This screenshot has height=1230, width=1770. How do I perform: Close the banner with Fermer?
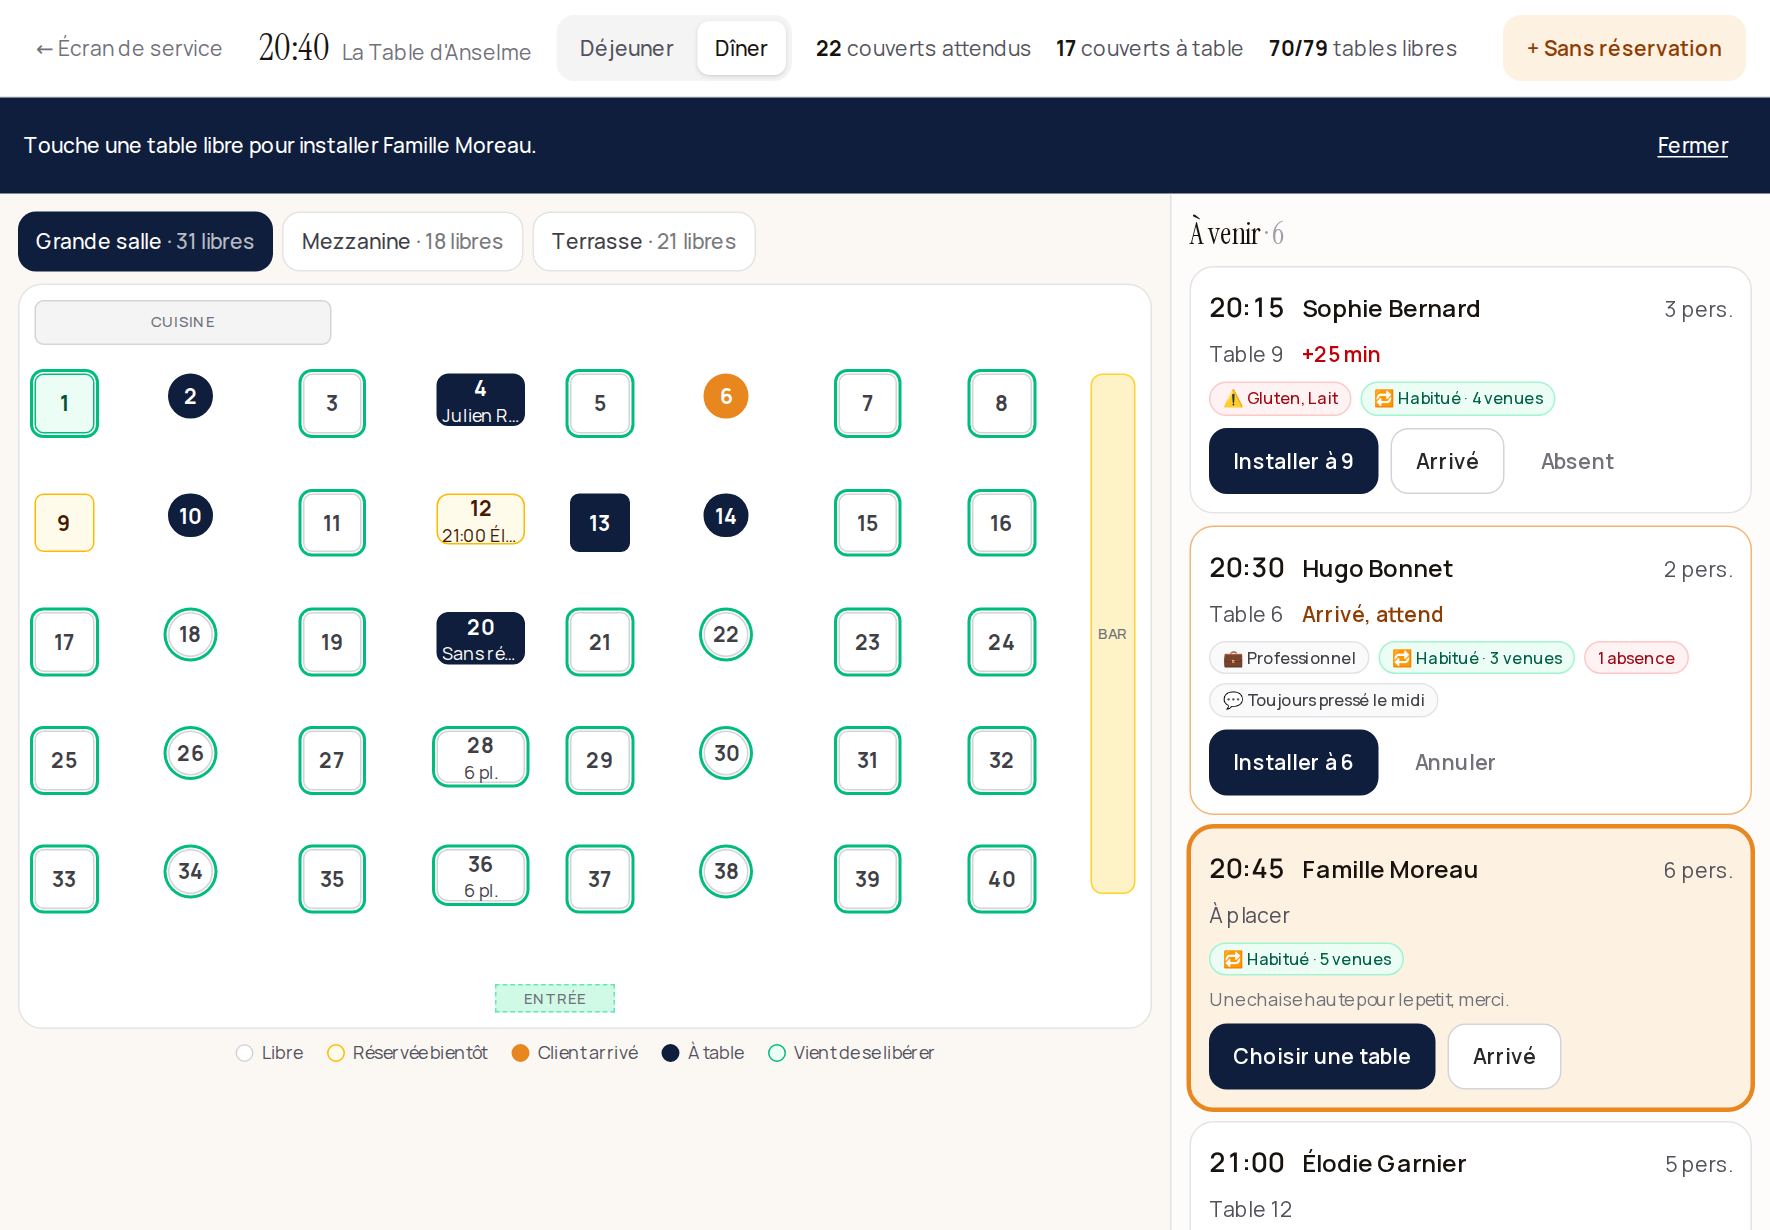click(1692, 145)
